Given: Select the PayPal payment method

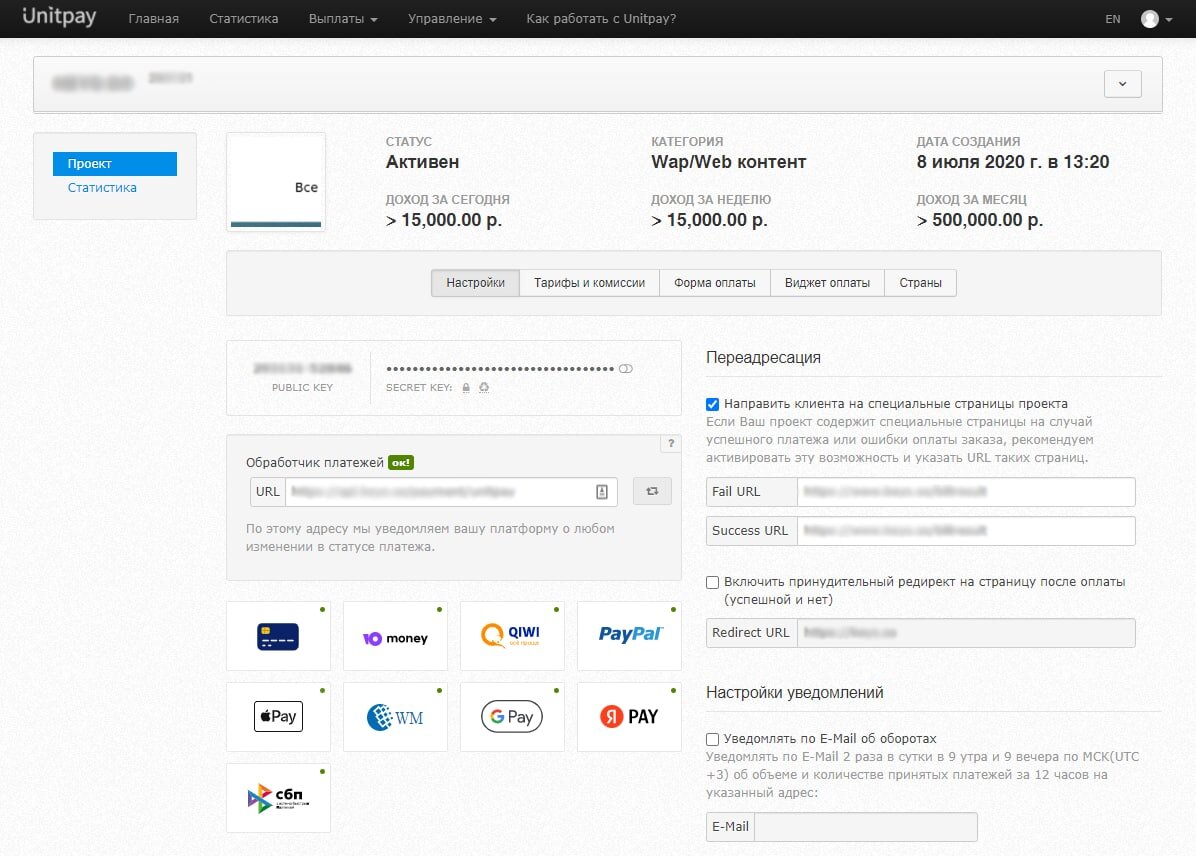Looking at the screenshot, I should point(629,636).
